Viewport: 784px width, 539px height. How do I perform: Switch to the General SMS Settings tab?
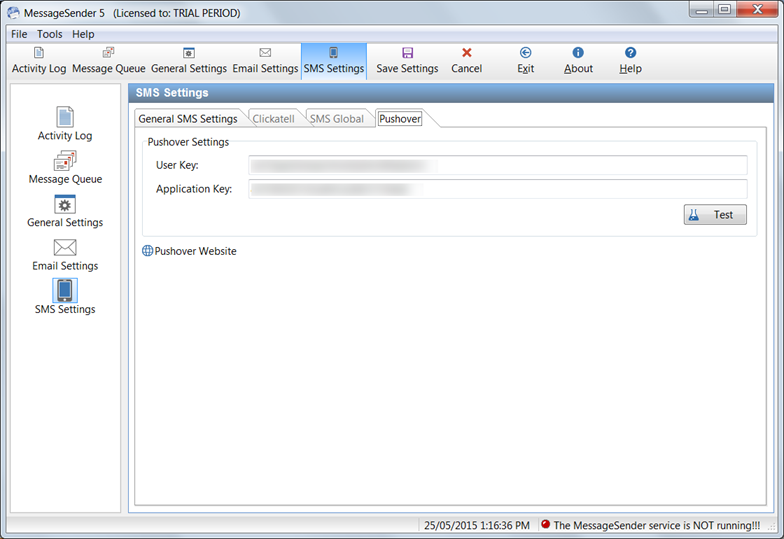tap(188, 118)
